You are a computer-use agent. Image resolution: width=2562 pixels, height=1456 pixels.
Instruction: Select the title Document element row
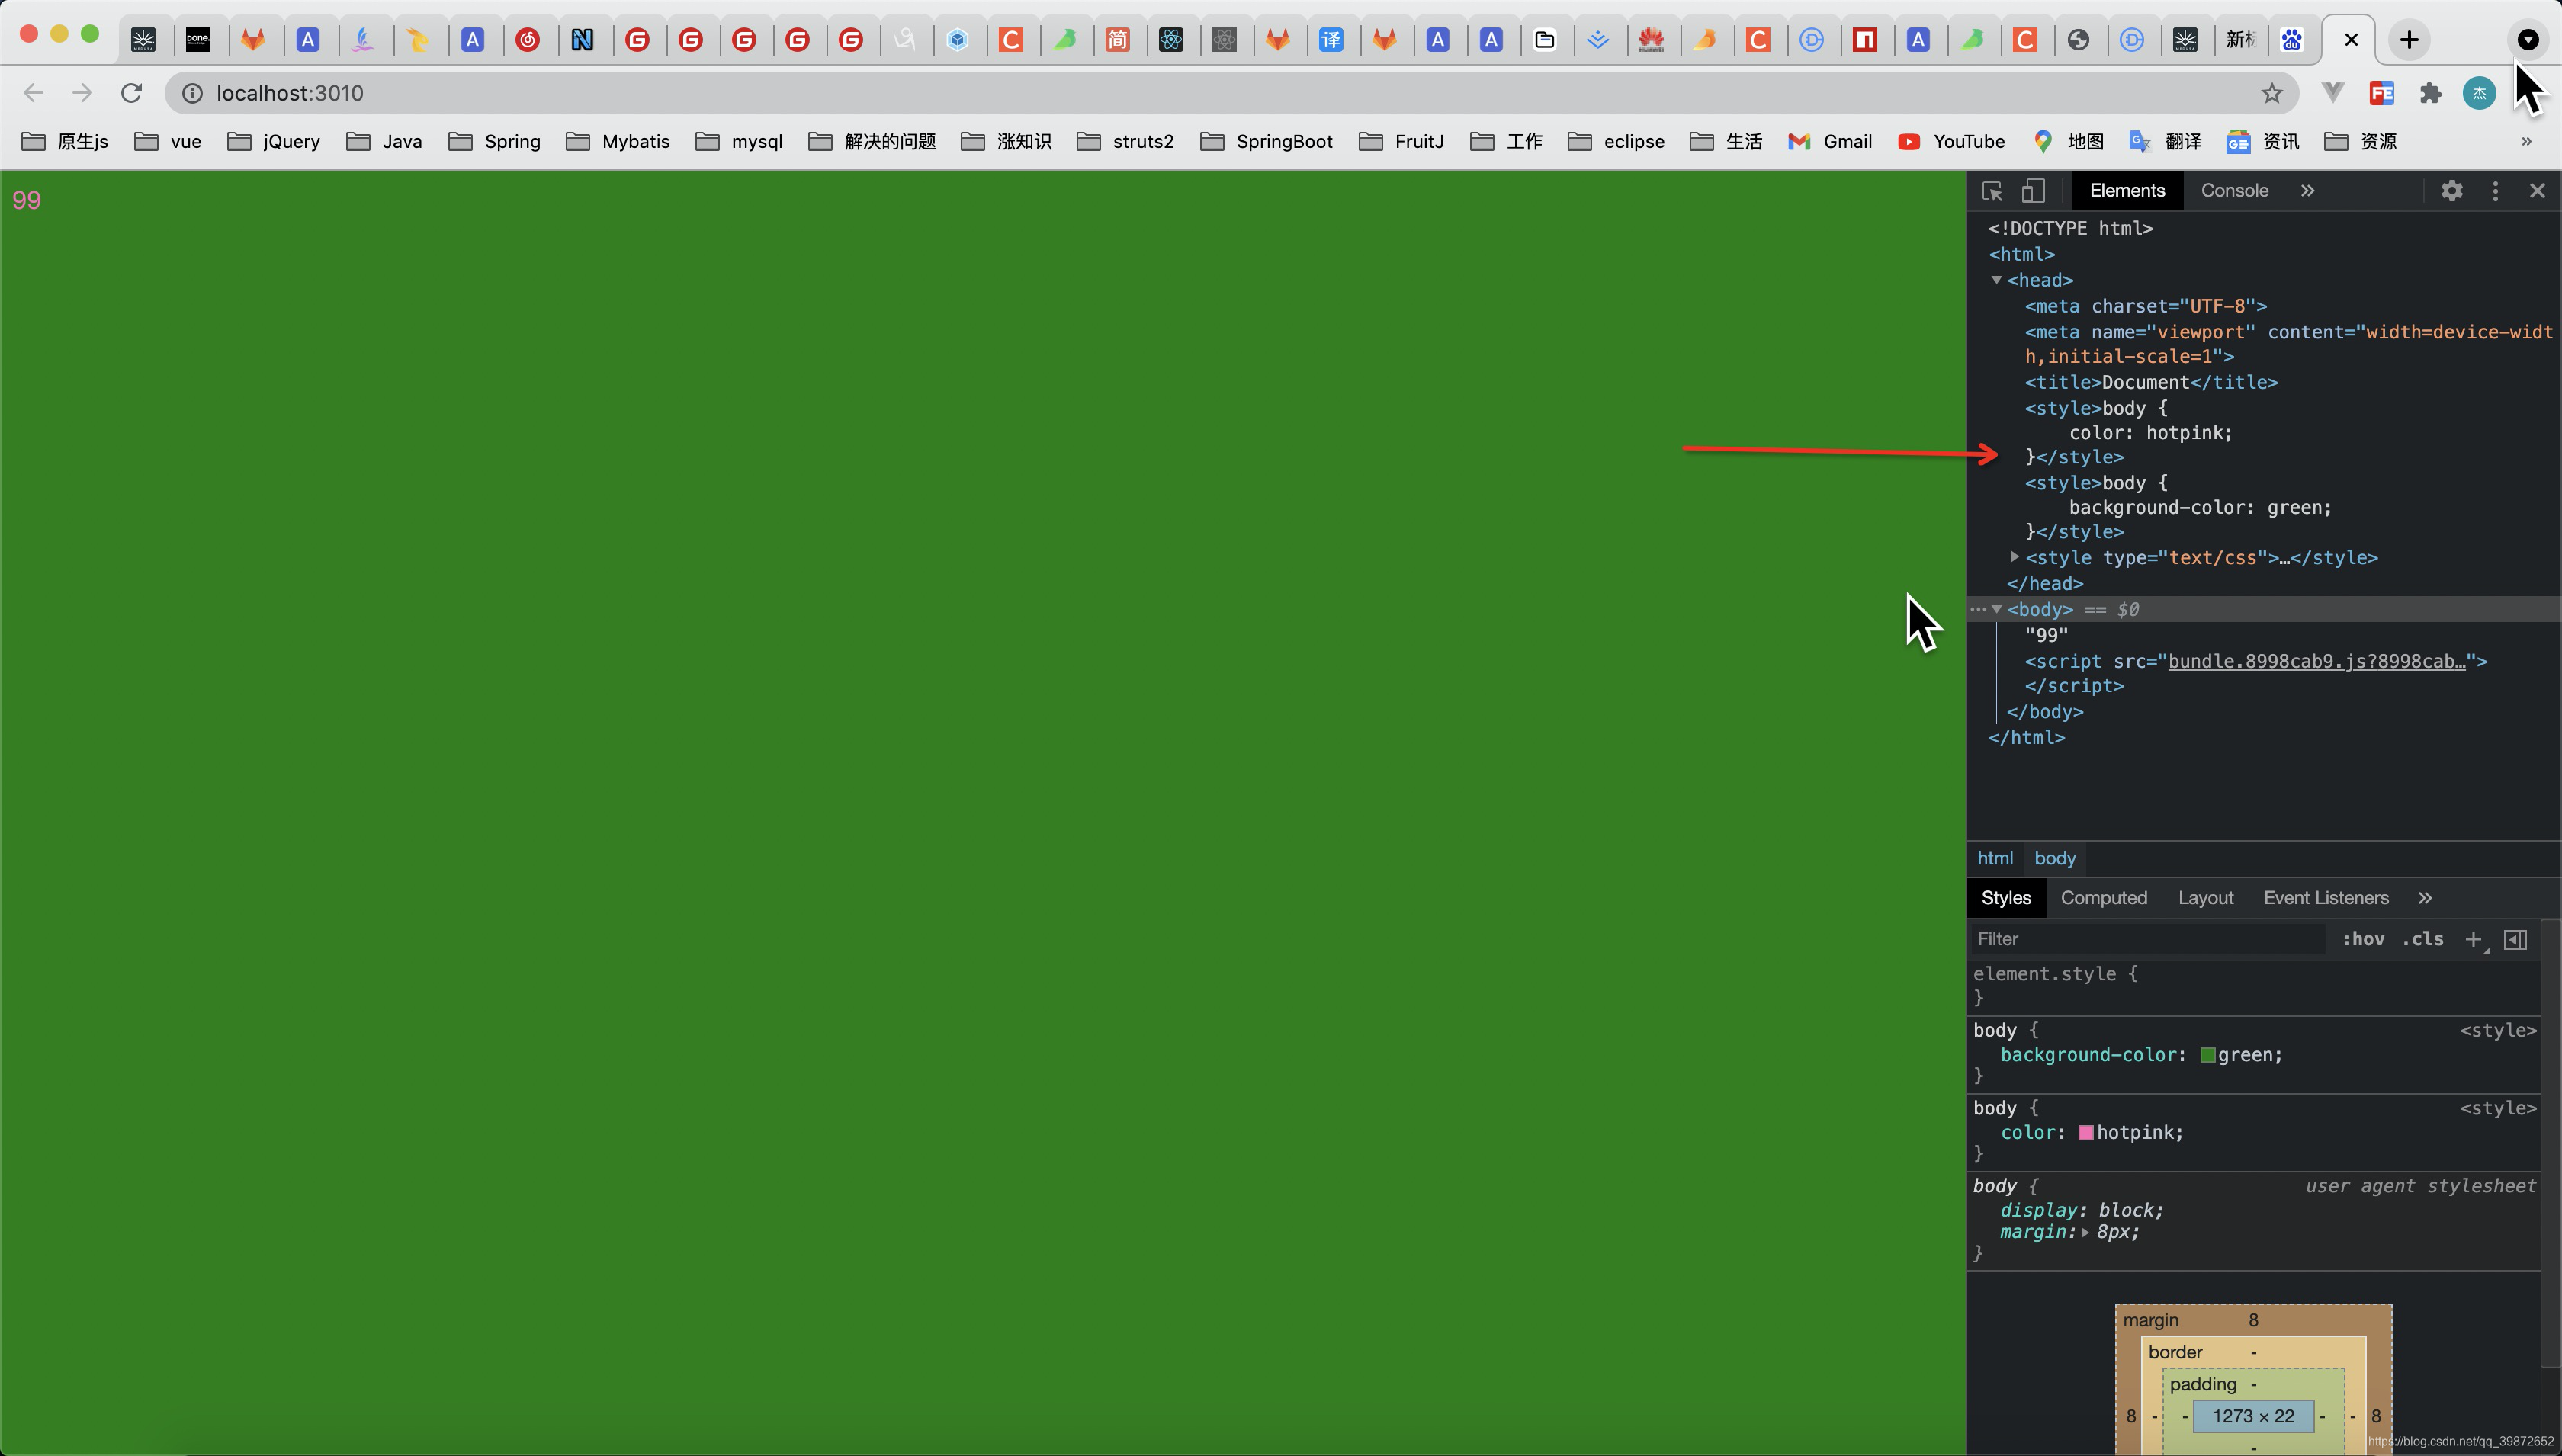tap(2151, 382)
